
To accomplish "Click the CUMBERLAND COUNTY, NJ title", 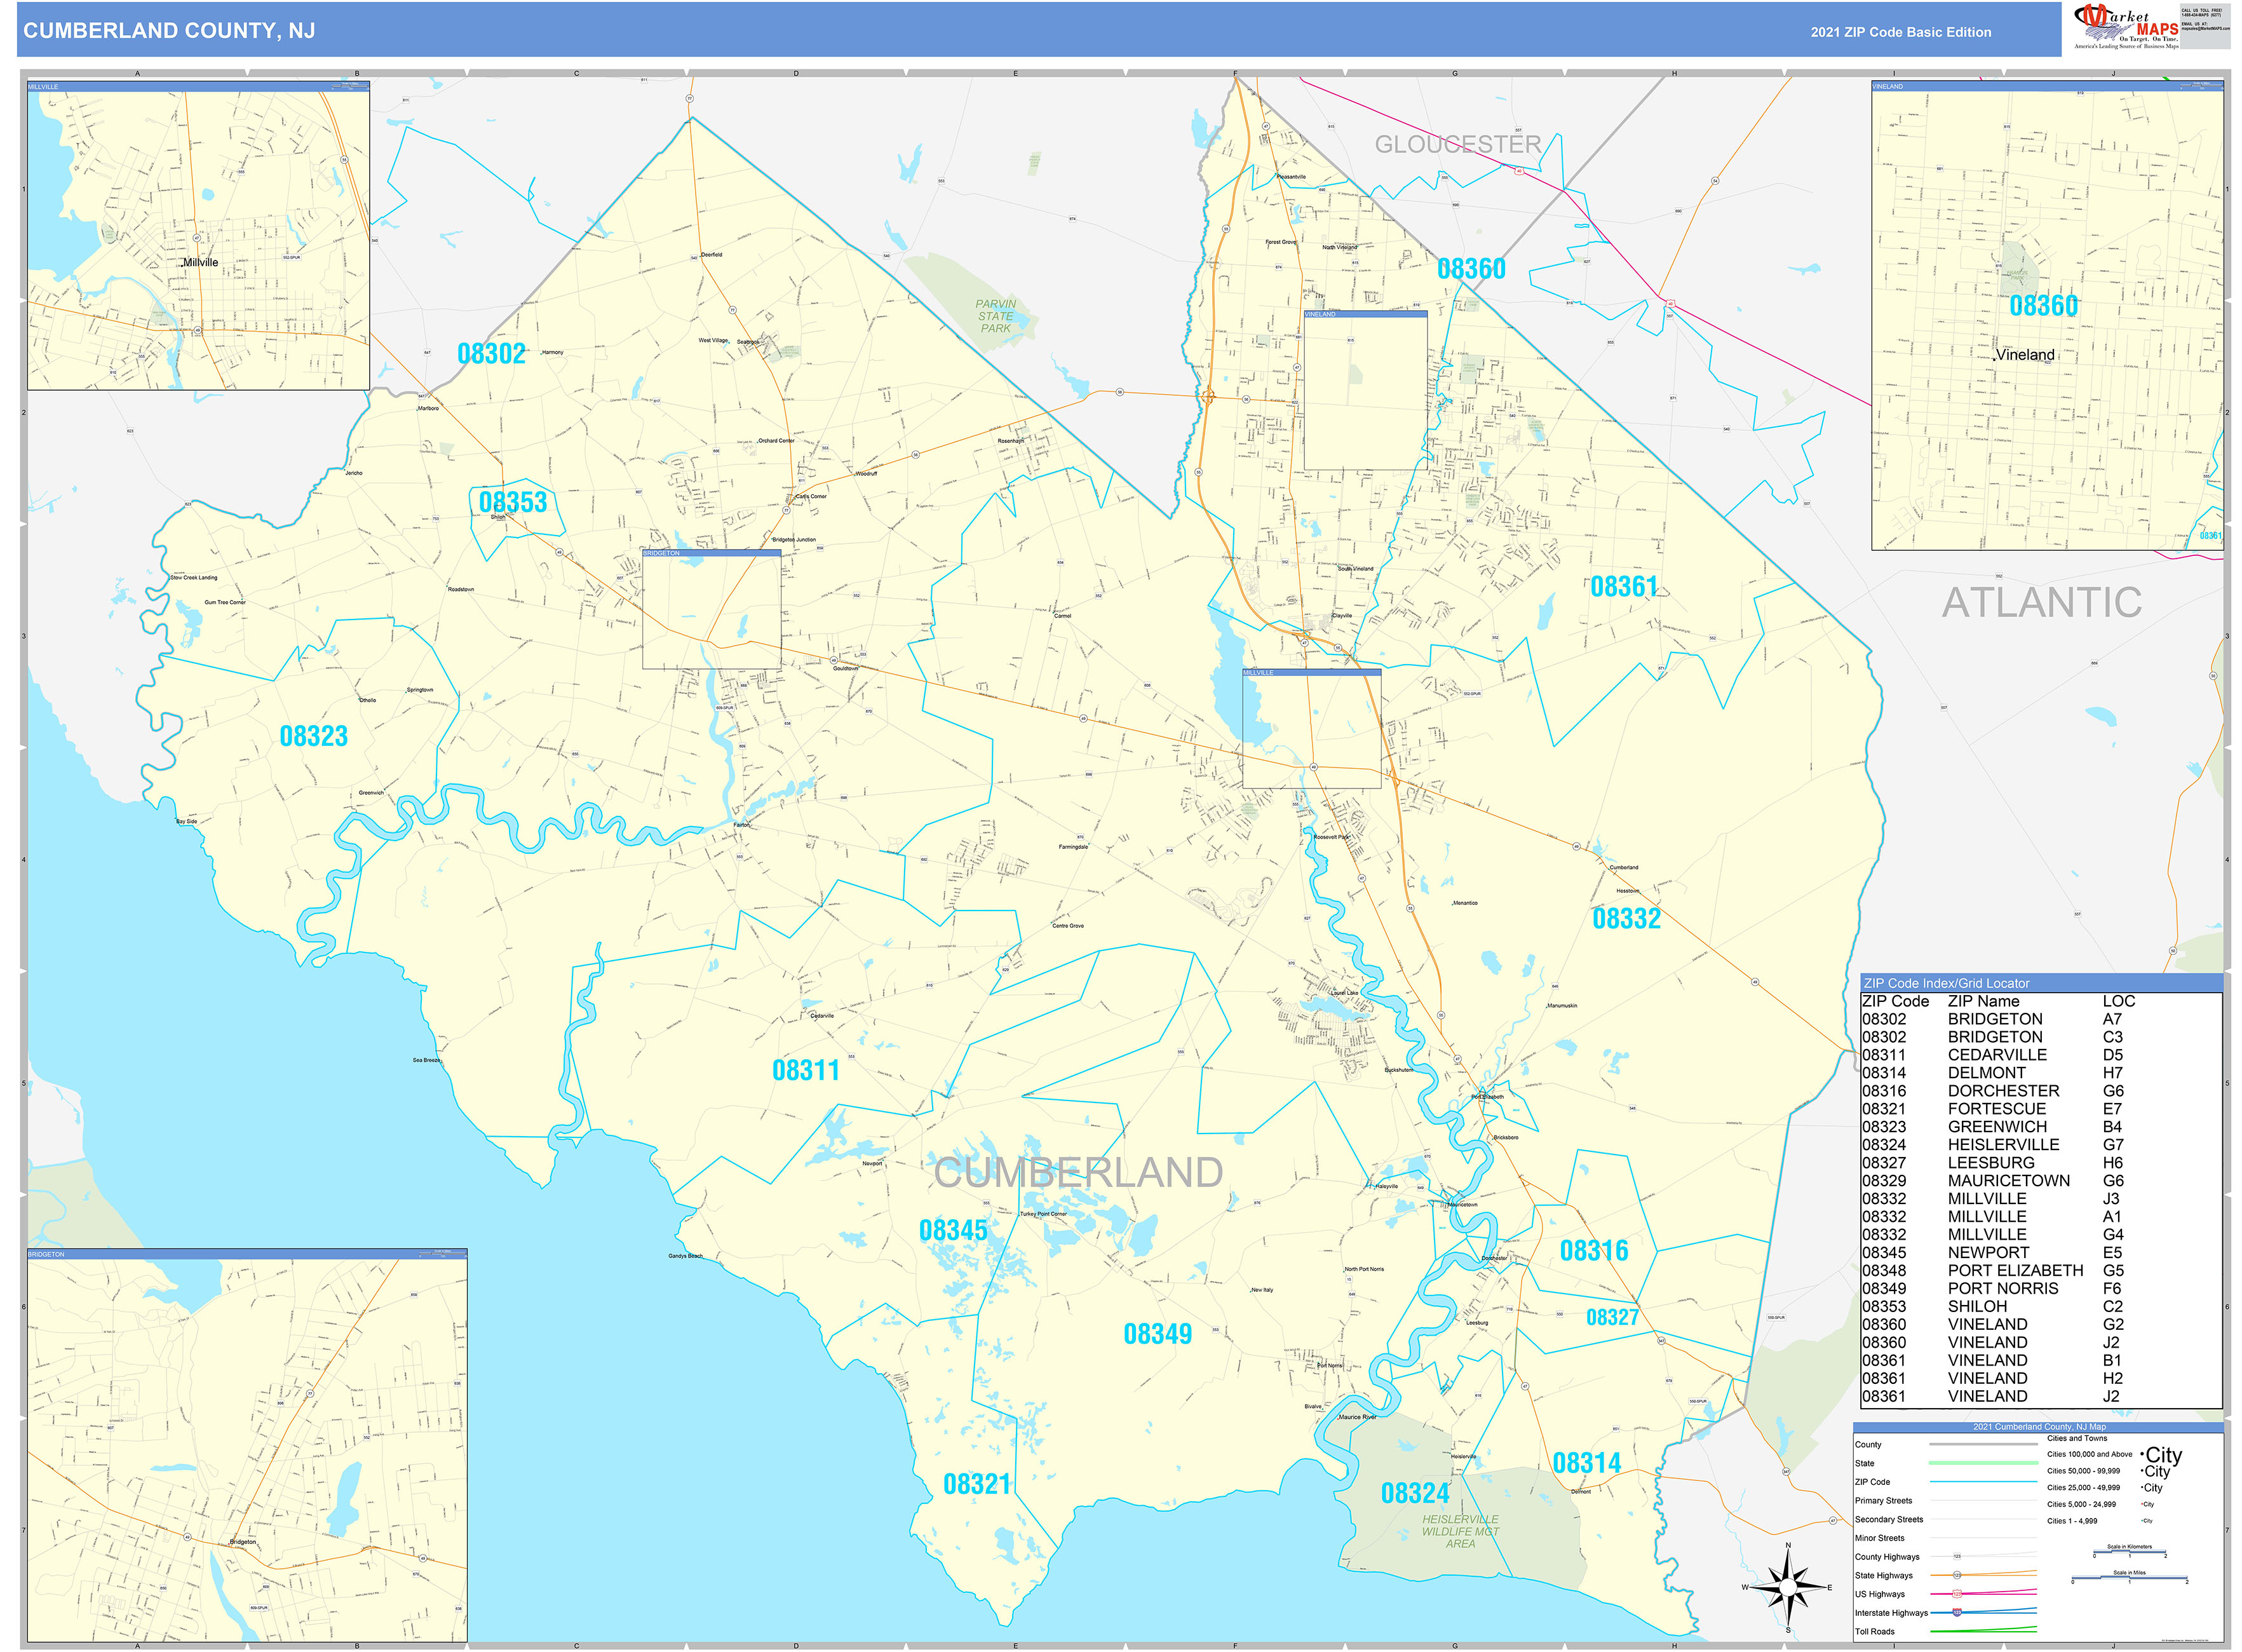I will [x=169, y=31].
